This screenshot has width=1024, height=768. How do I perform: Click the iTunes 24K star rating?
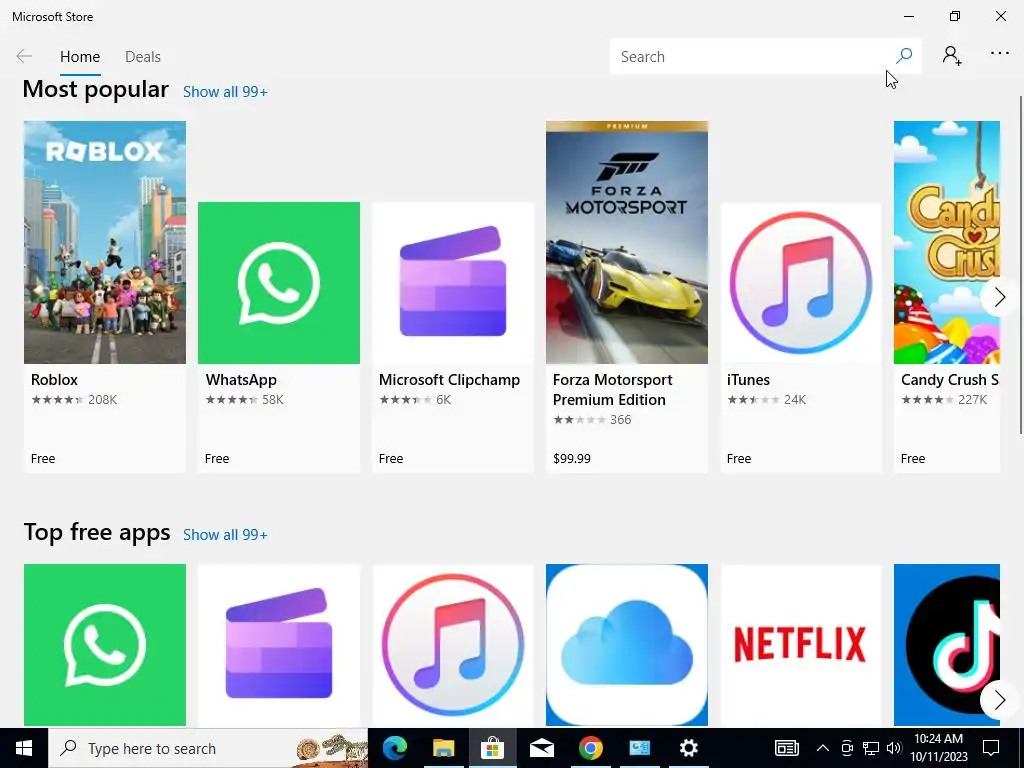click(x=767, y=400)
